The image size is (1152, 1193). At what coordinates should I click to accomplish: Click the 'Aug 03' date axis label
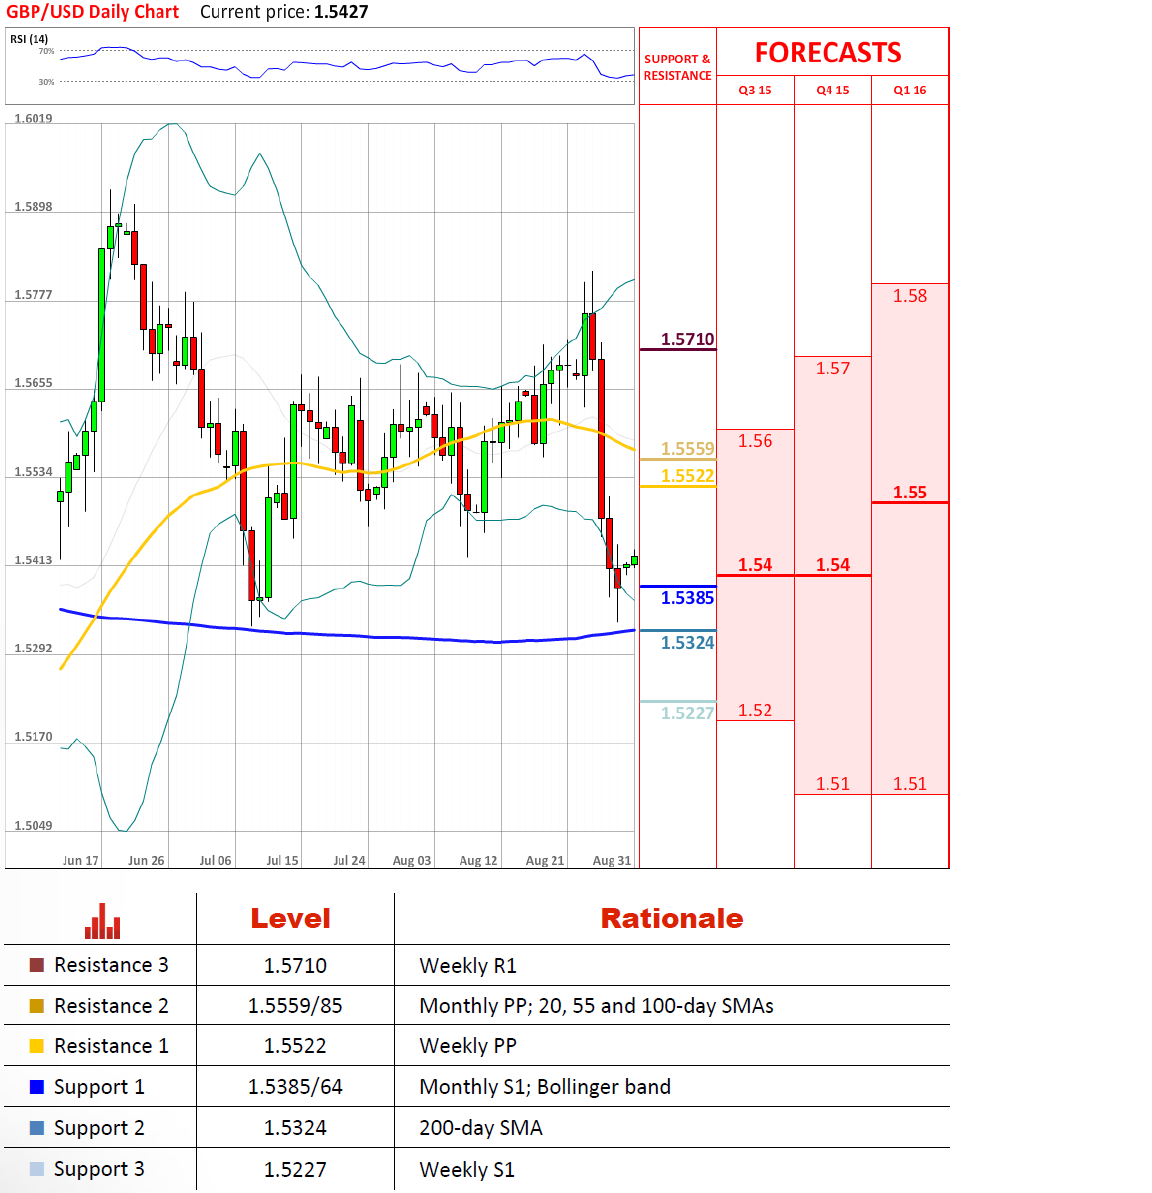coord(412,861)
